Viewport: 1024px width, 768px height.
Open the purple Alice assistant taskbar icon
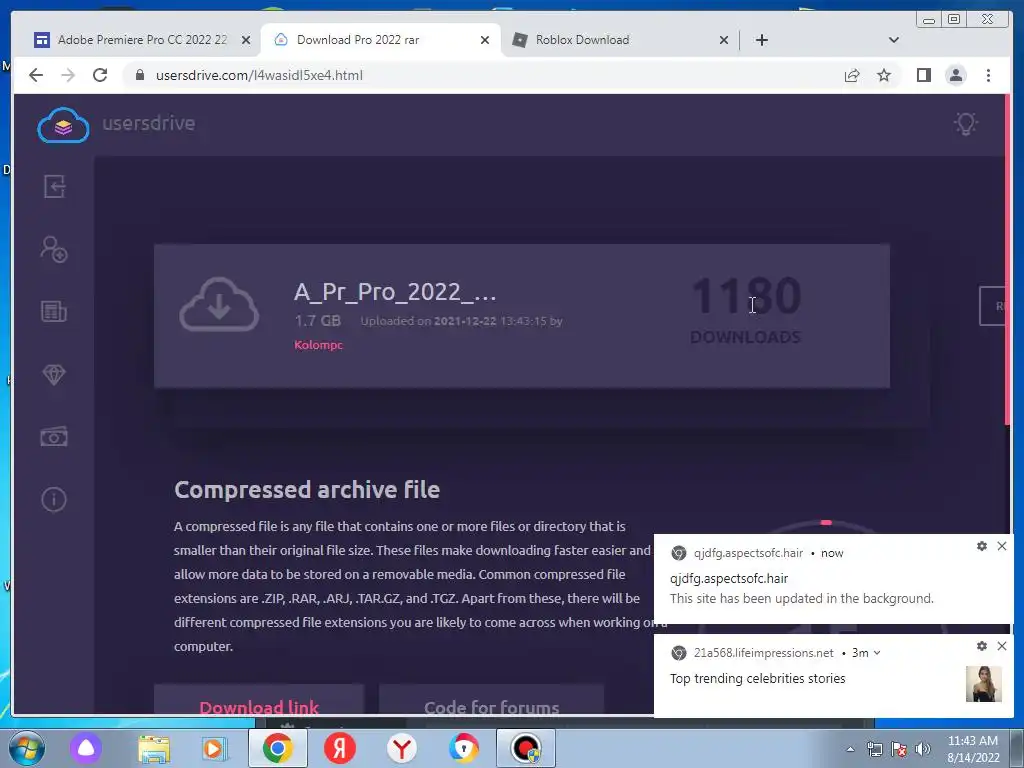click(86, 748)
